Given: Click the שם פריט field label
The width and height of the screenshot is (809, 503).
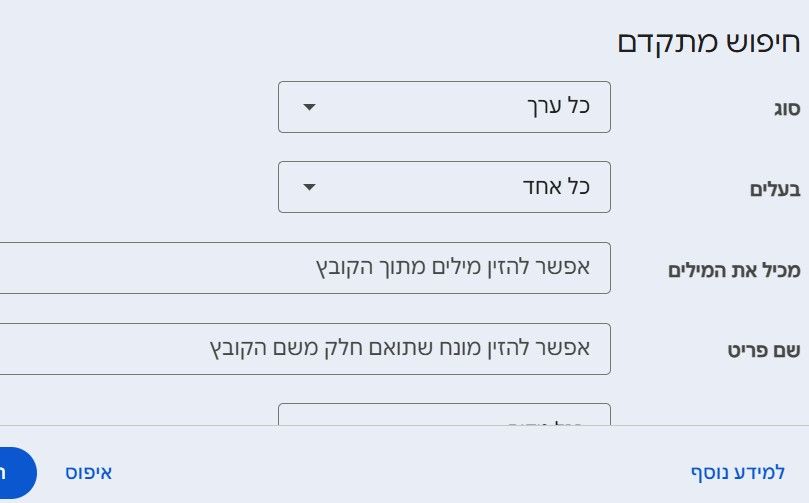Looking at the screenshot, I should pyautogui.click(x=764, y=351).
